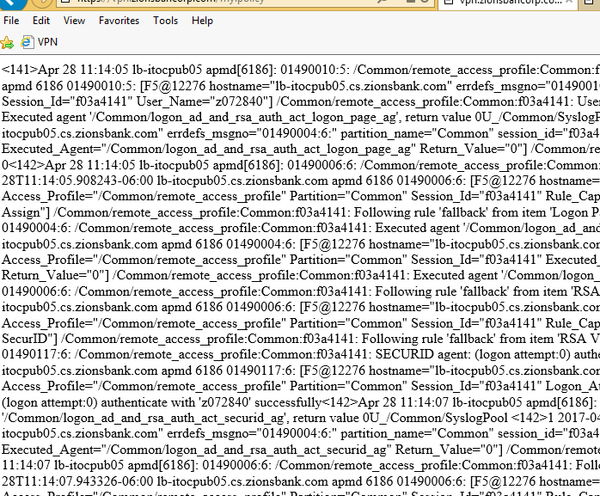The width and height of the screenshot is (600, 496).
Task: Click the log text '0<142>Apr 28 11:14:05'
Action: click(69, 165)
